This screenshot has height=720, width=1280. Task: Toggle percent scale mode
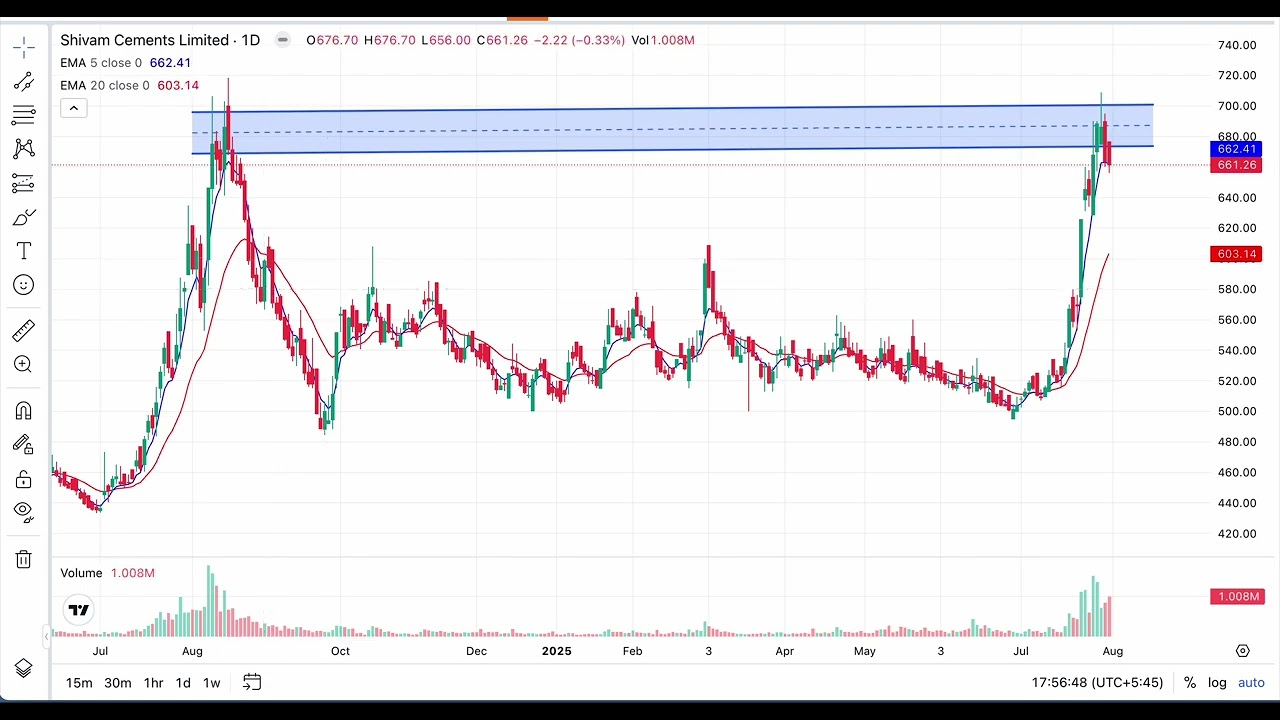point(1190,682)
